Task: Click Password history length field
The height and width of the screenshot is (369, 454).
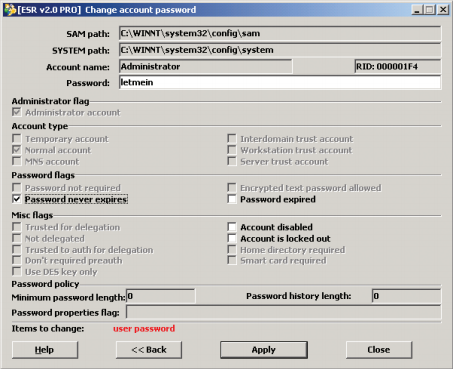Action: coord(406,296)
